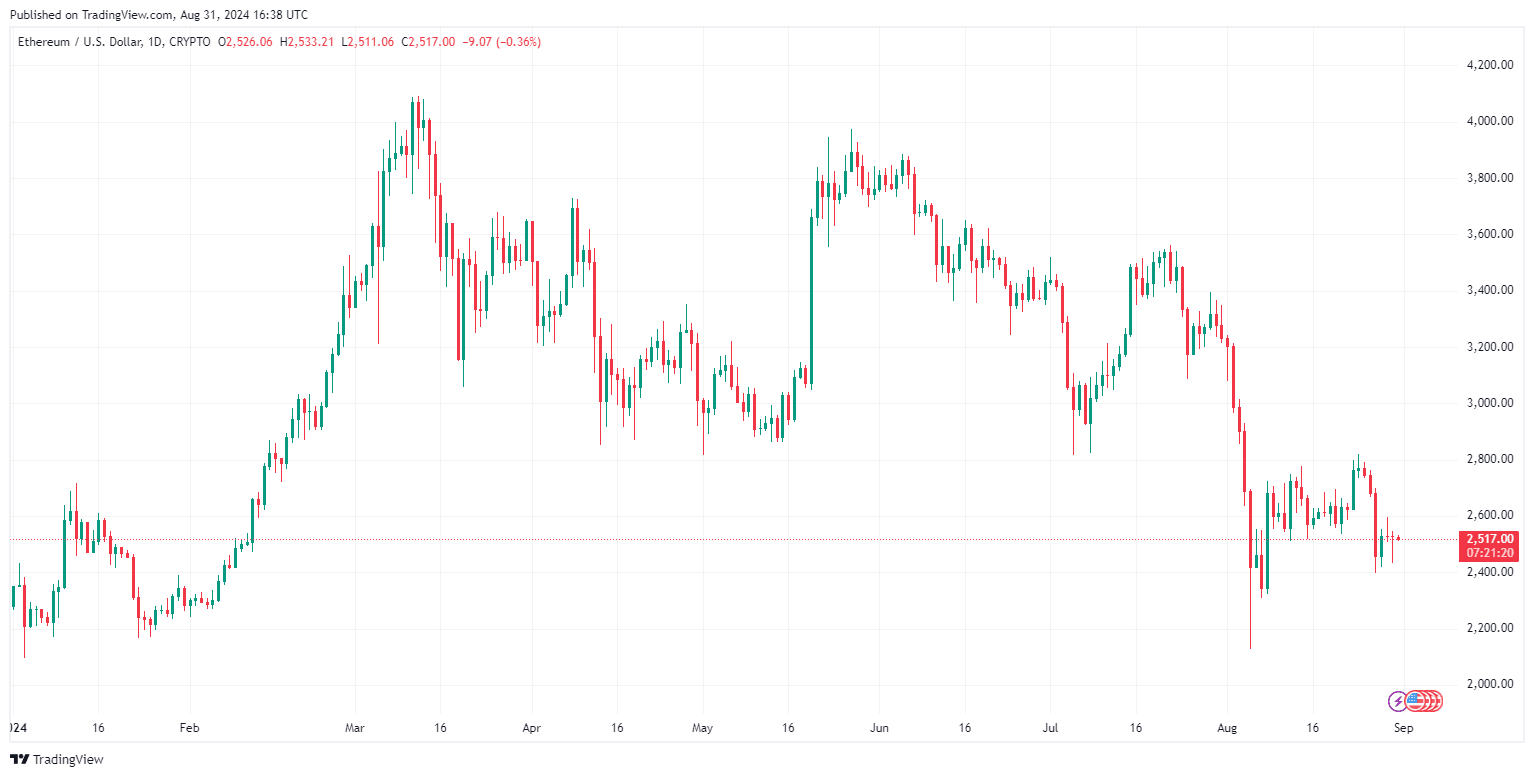This screenshot has width=1534, height=777.
Task: Click the change value '−9.07 (−0.36%)'
Action: coord(501,42)
